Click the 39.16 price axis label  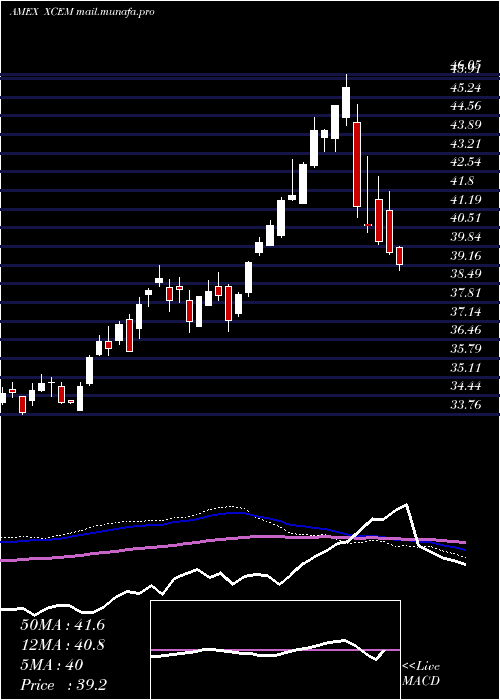466,255
